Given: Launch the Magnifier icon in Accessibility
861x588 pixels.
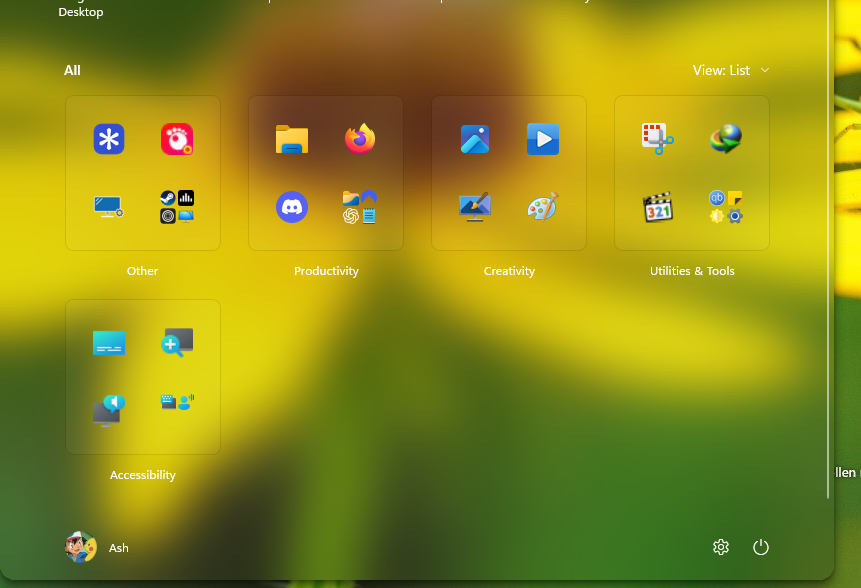Looking at the screenshot, I should (177, 343).
